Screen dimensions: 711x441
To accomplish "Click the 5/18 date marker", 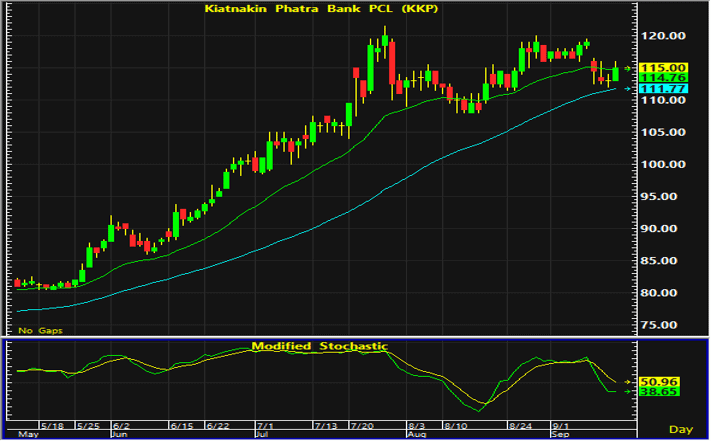I will 52,426.
